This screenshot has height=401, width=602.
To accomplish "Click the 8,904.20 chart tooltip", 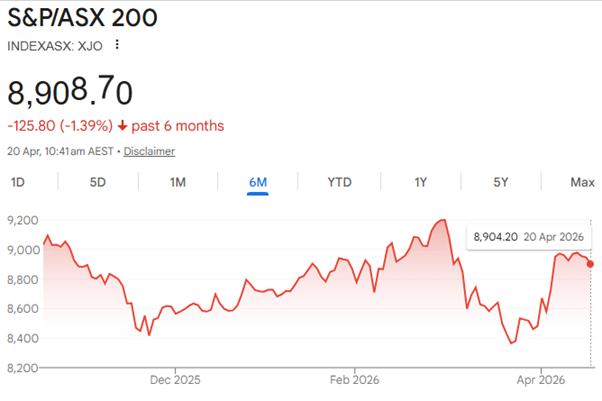I will (528, 238).
